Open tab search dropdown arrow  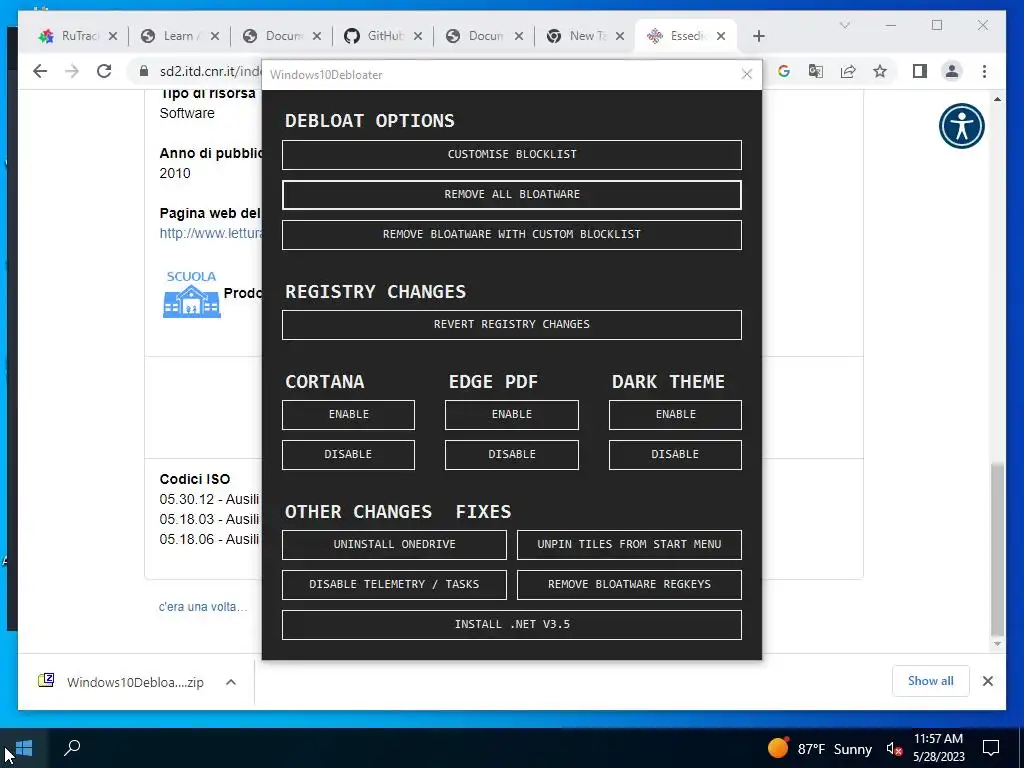[844, 25]
